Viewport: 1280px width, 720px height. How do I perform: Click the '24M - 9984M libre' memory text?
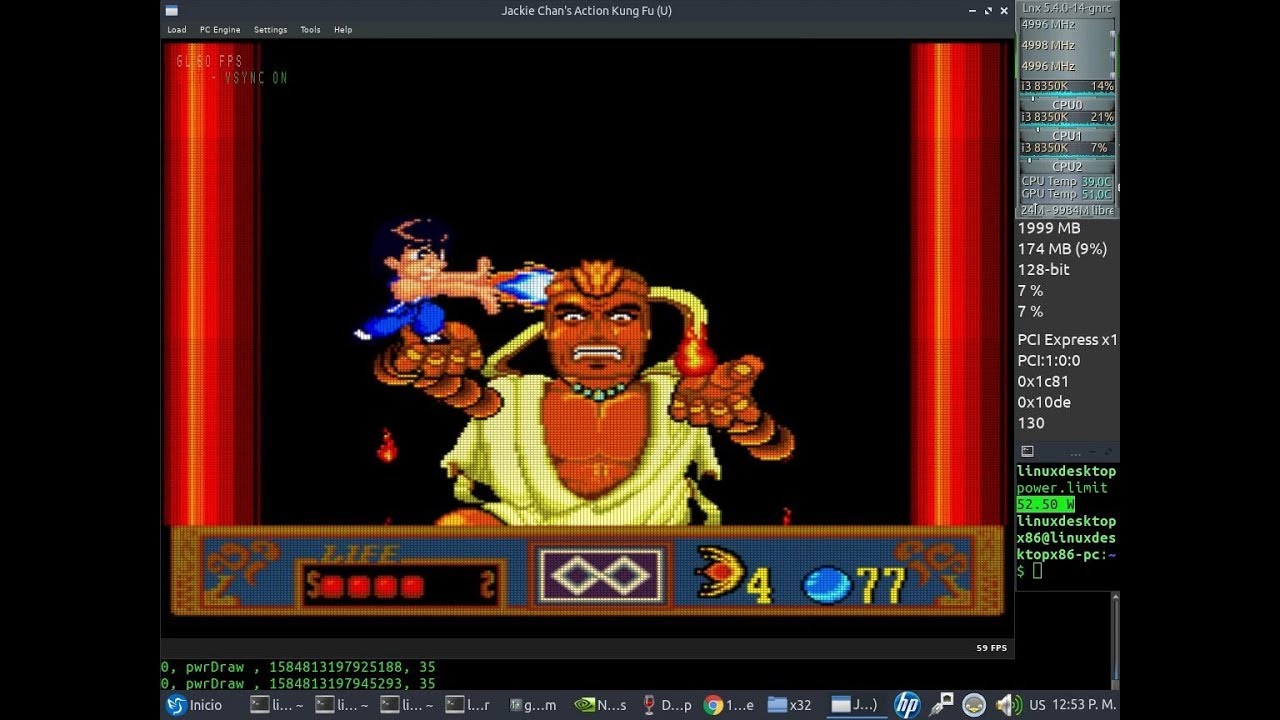[x=1067, y=210]
